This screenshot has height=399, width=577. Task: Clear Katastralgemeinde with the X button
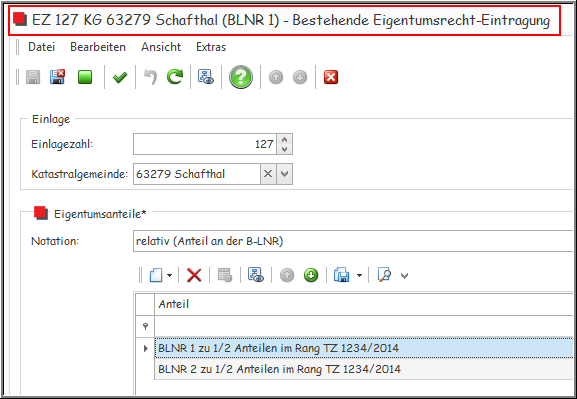pos(268,174)
